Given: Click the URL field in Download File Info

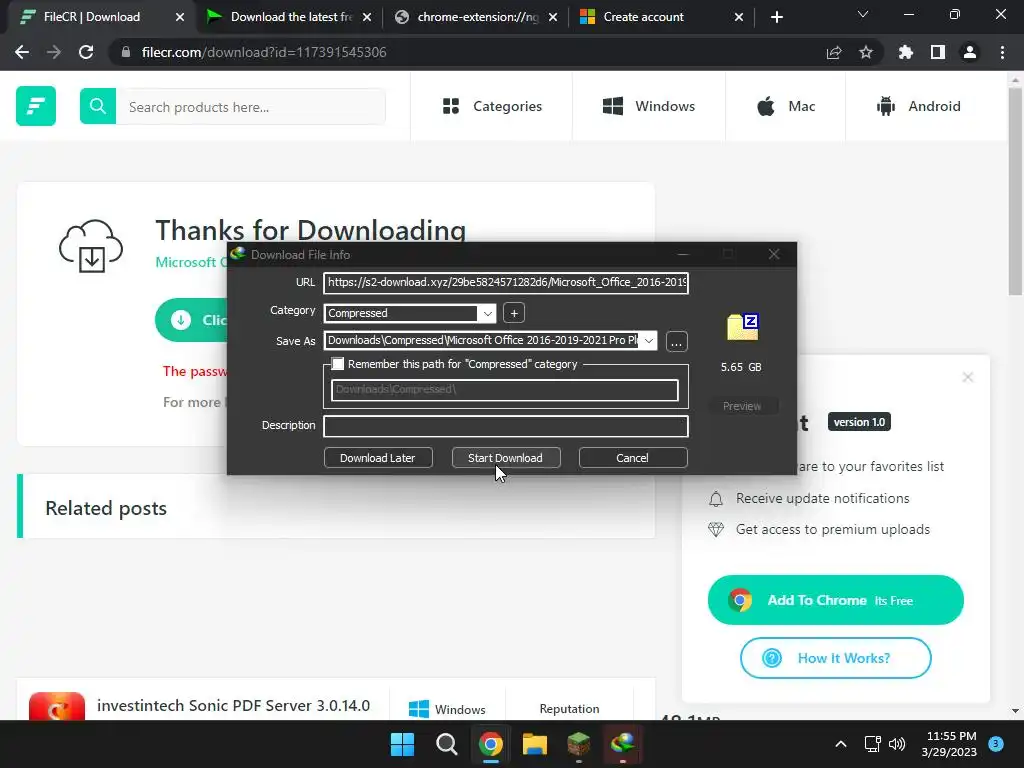Looking at the screenshot, I should [x=506, y=283].
